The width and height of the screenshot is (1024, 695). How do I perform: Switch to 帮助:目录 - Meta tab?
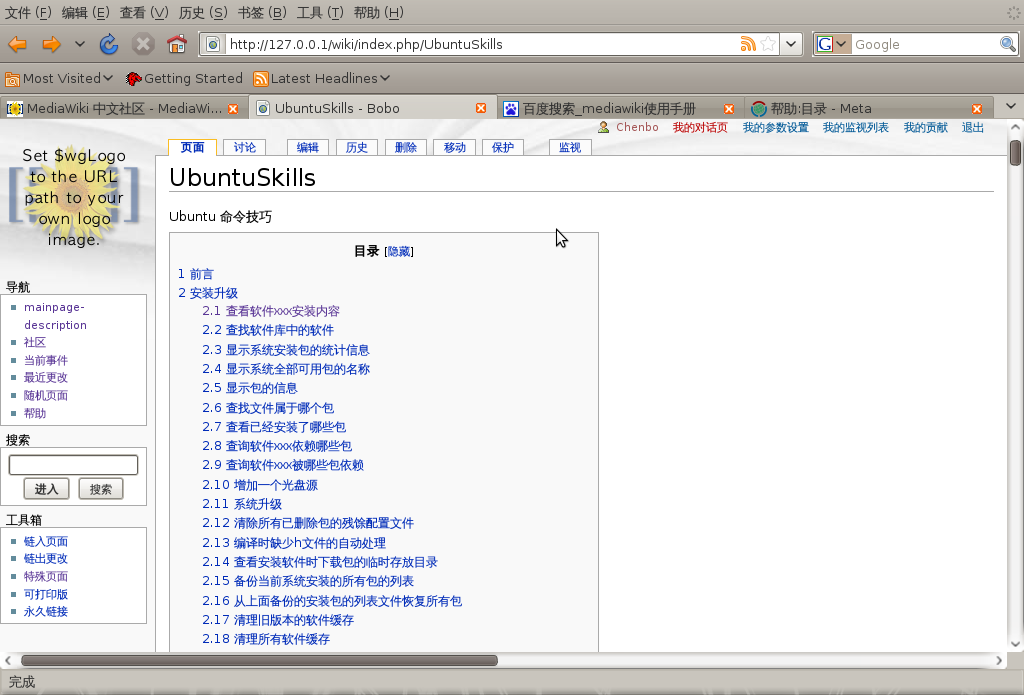pyautogui.click(x=867, y=108)
